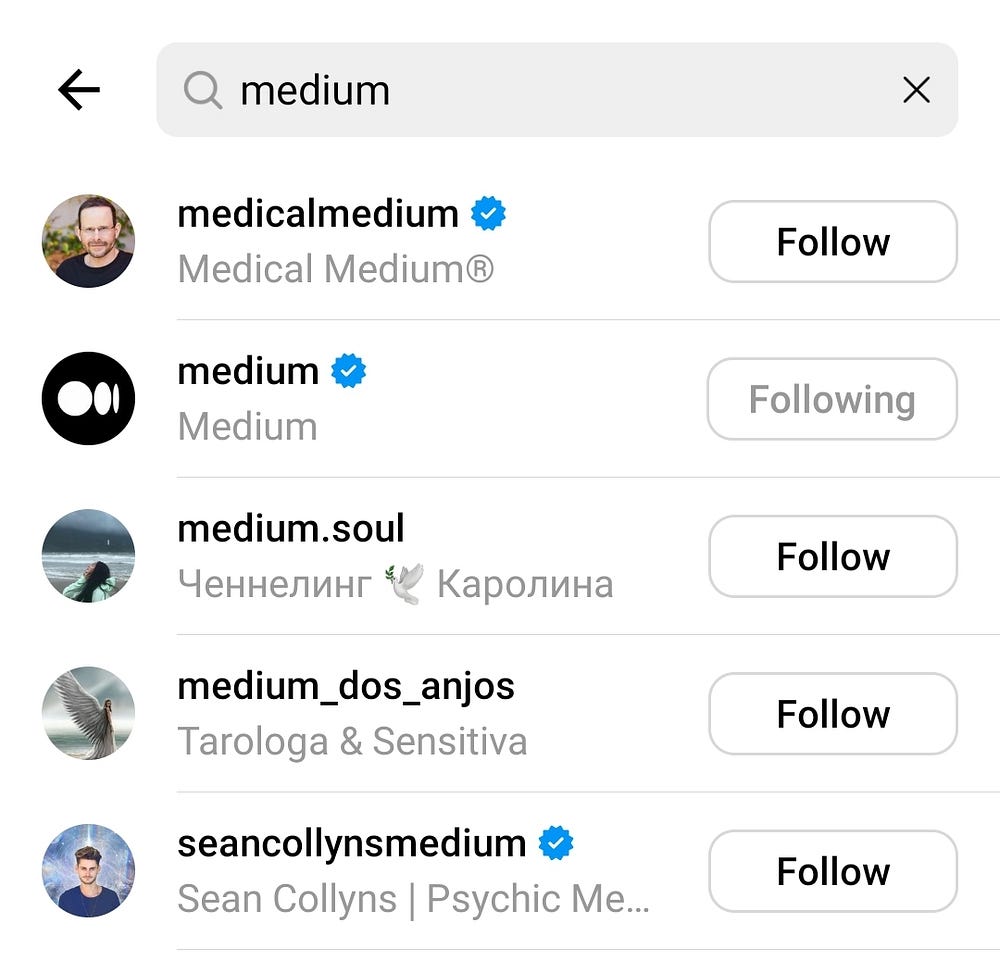The height and width of the screenshot is (959, 1000).
Task: Click the verified badge next to medium
Action: coord(349,371)
